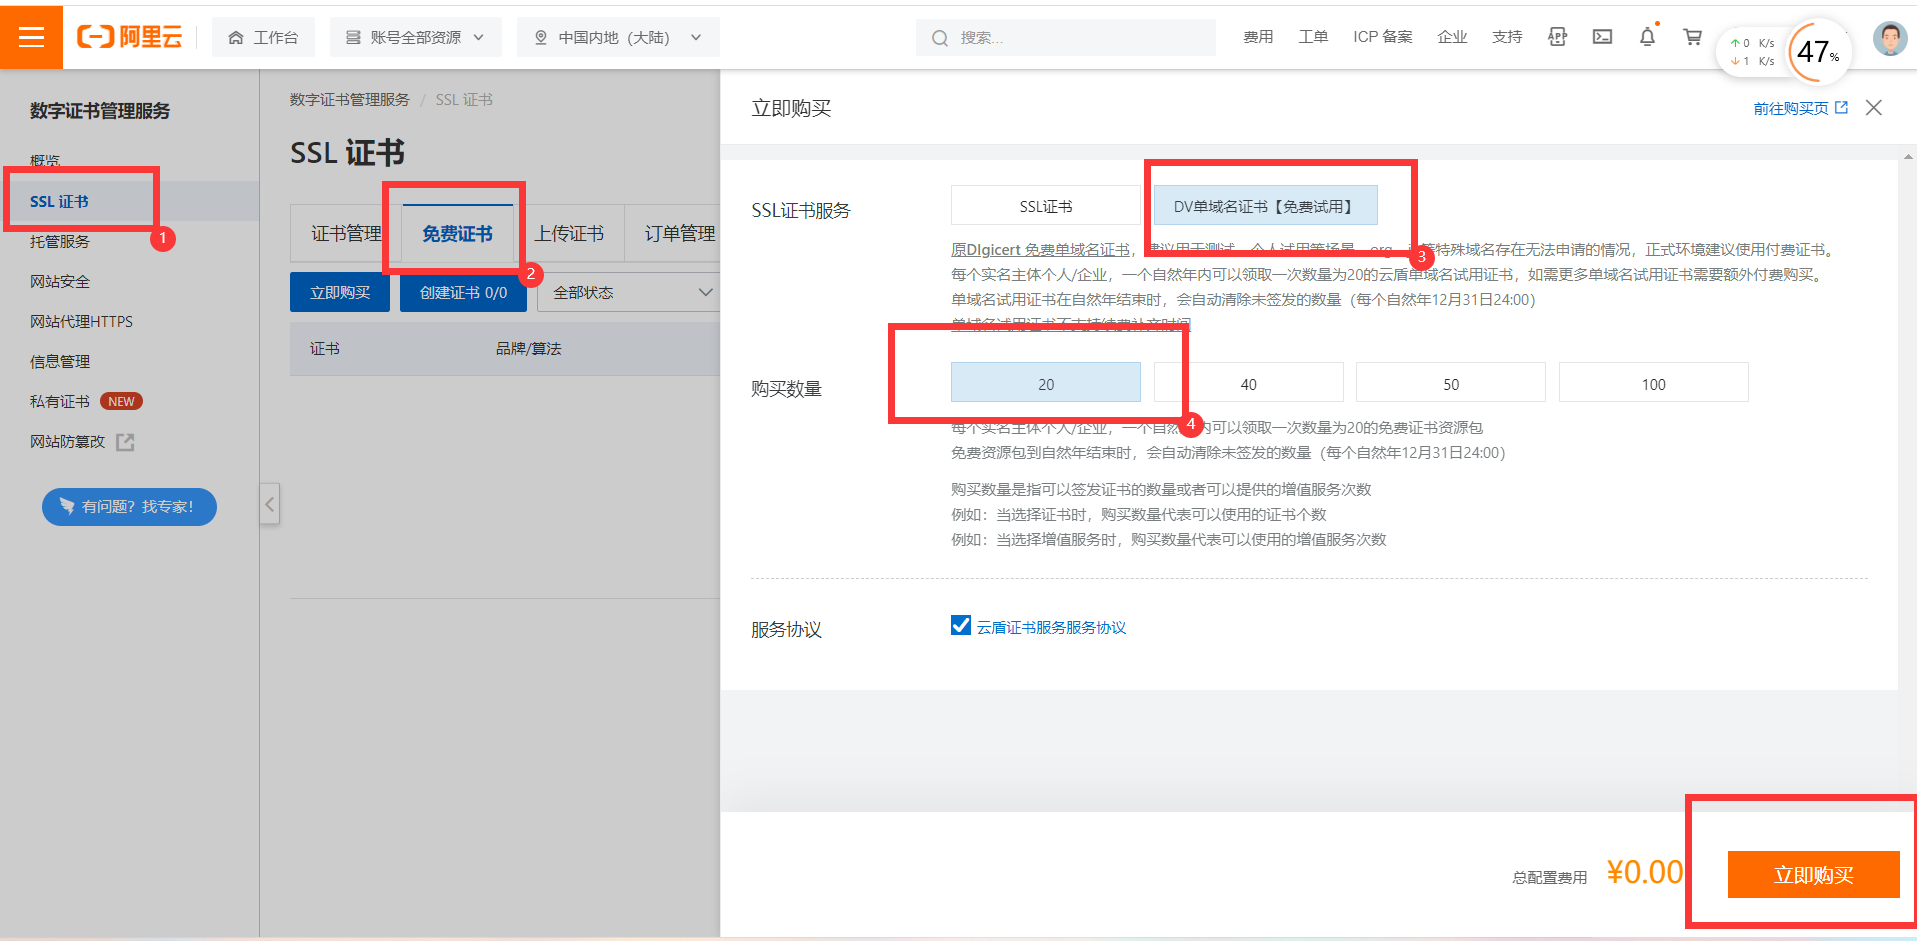This screenshot has height=941, width=1917.
Task: Select DV单域名证书【免费试用】option
Action: (1265, 206)
